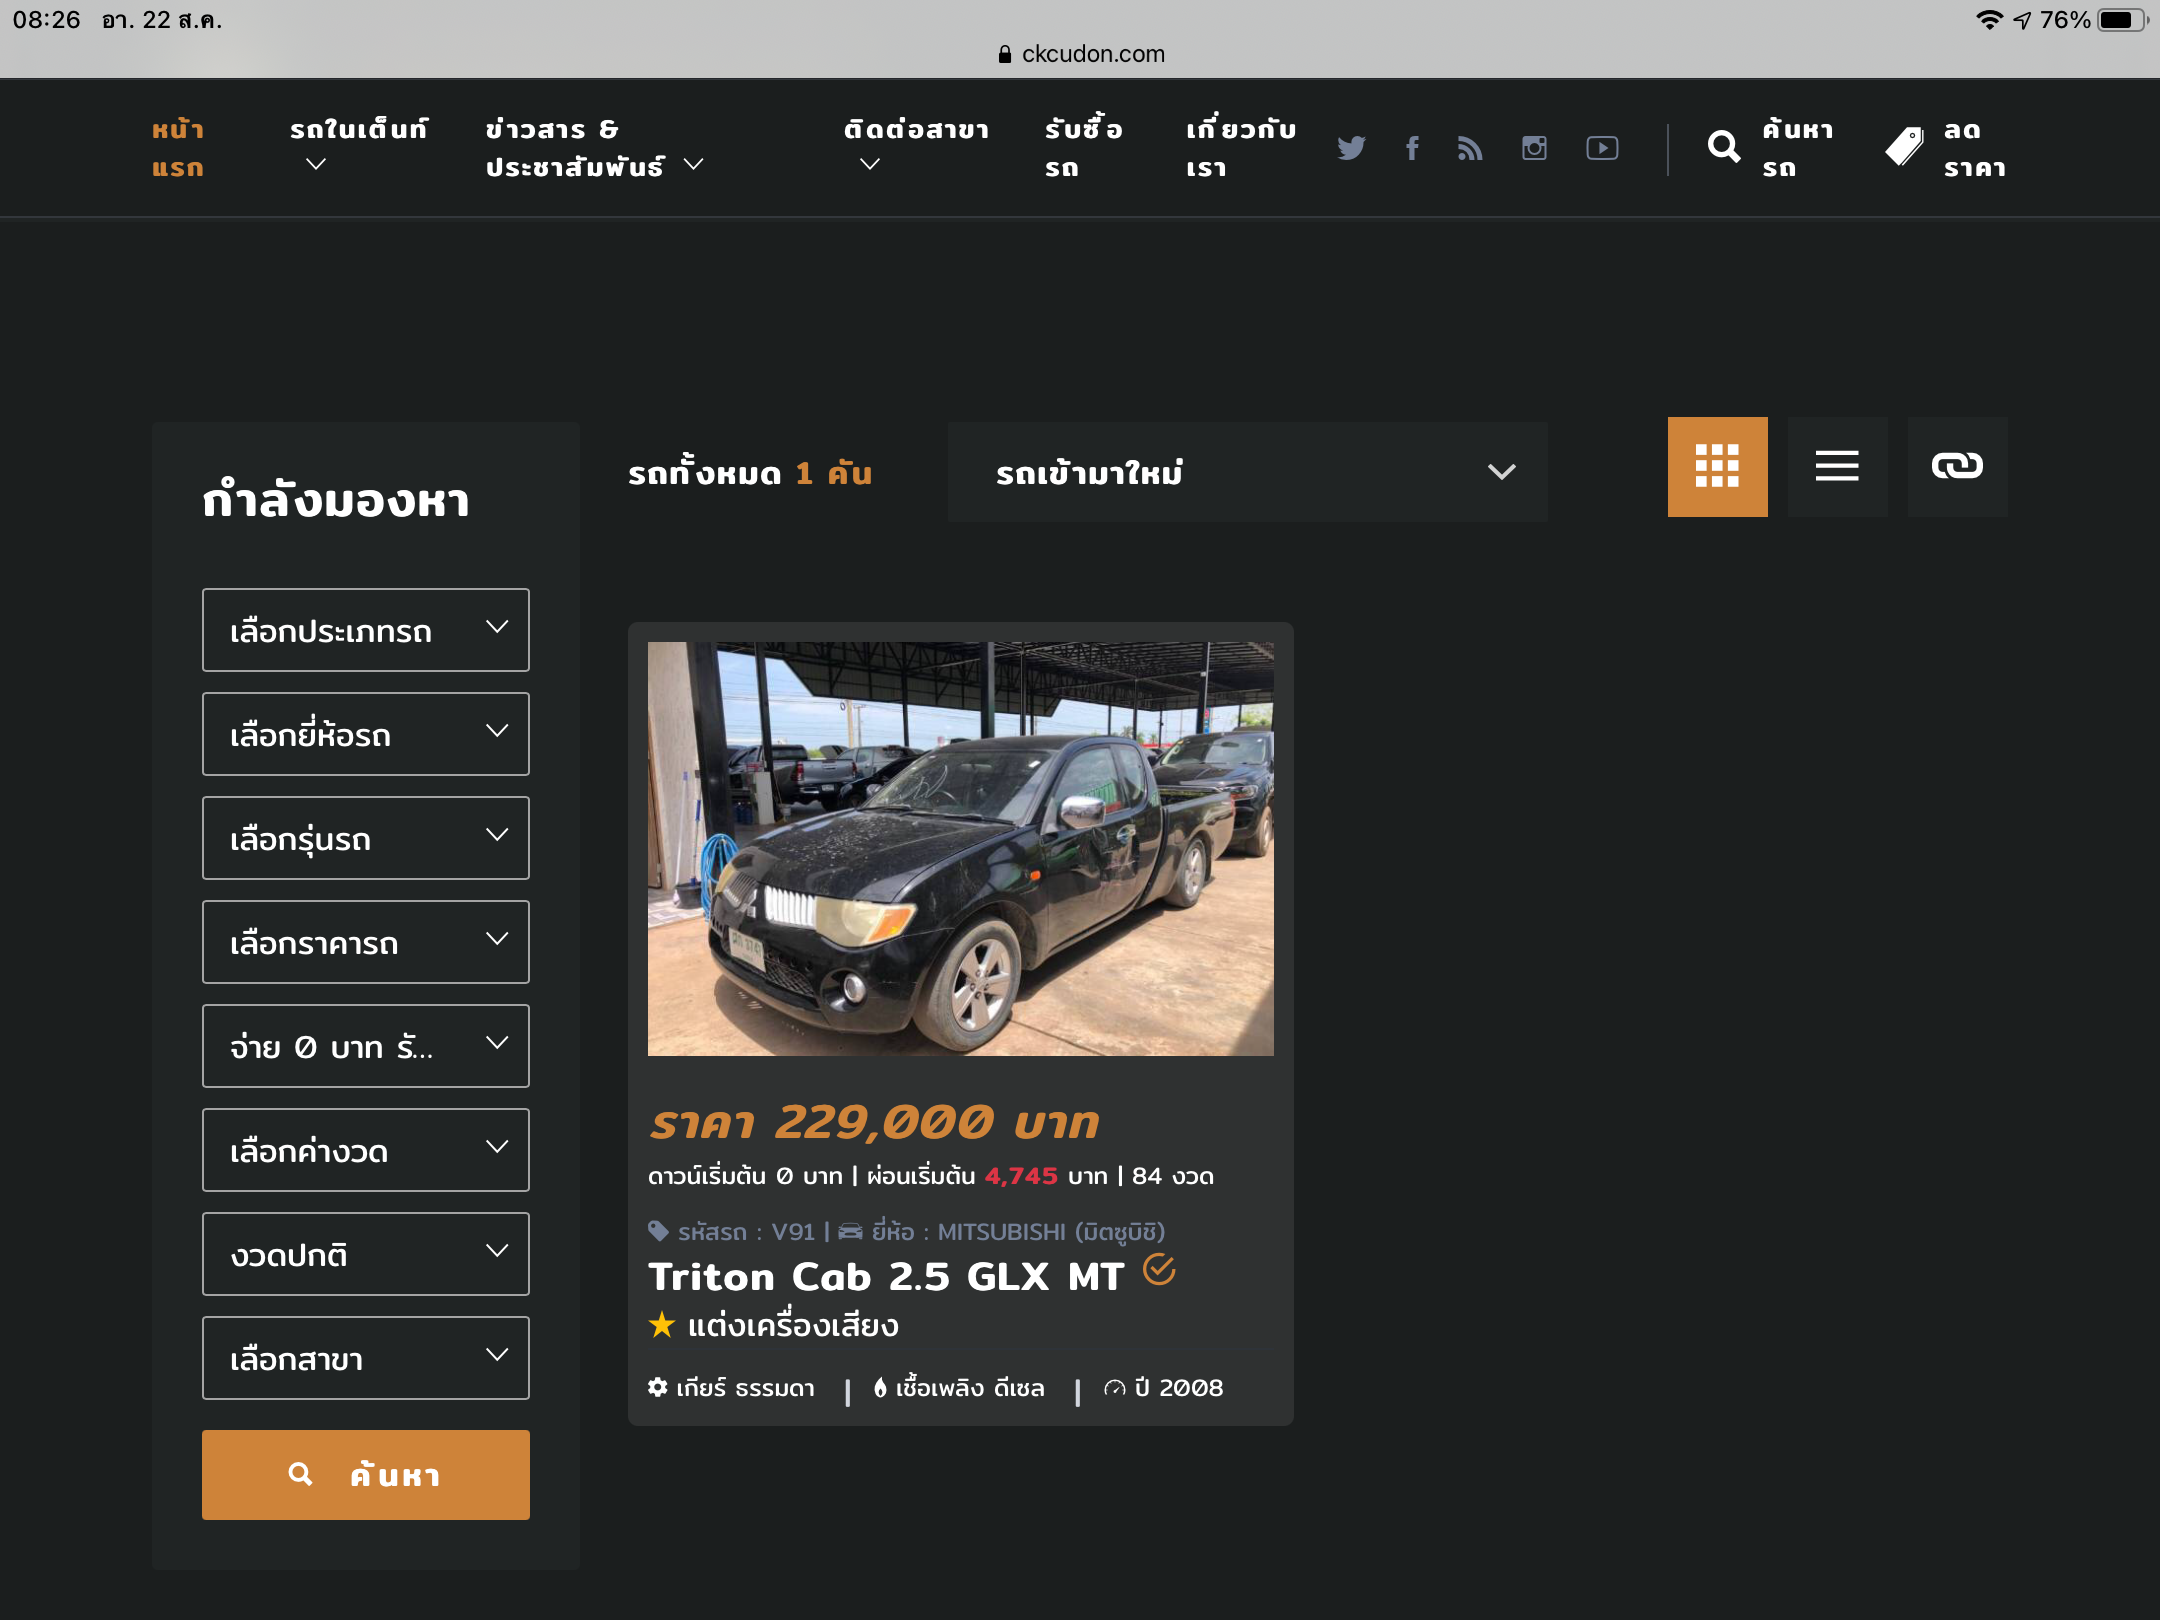Screen dimensions: 2160x1620
Task: Open the Twitter social icon
Action: click(x=1351, y=148)
